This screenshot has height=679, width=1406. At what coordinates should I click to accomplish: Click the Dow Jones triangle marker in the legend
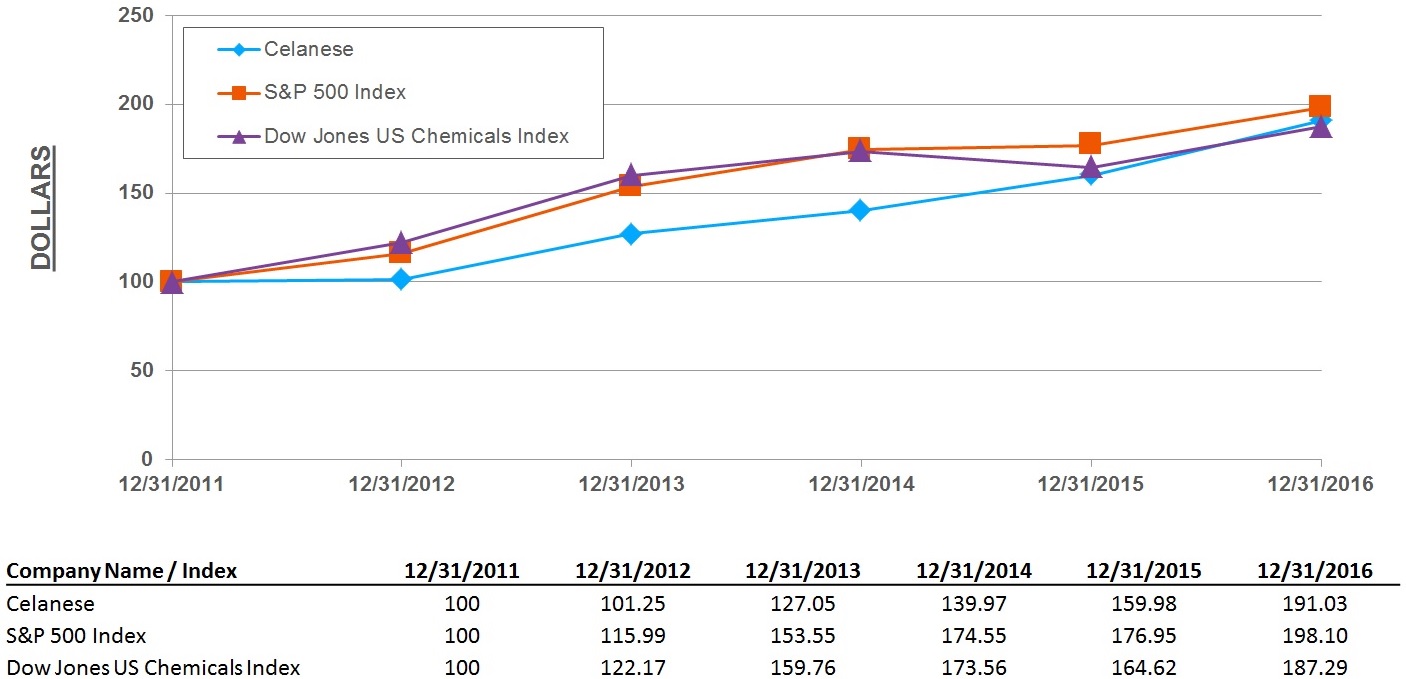[x=238, y=136]
